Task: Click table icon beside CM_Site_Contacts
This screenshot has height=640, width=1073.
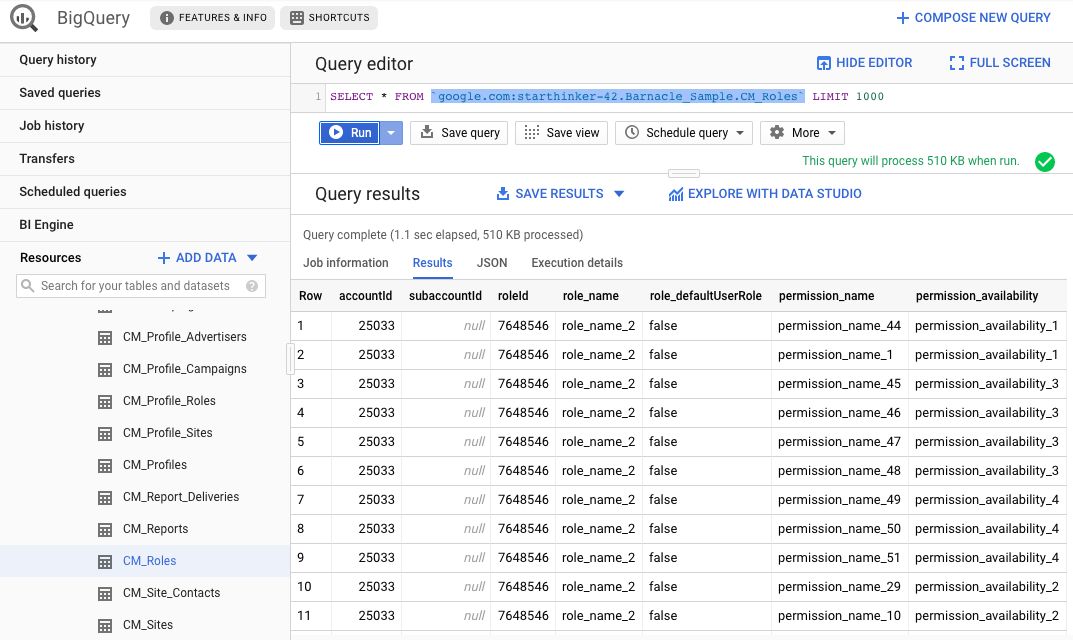Action: pos(105,594)
